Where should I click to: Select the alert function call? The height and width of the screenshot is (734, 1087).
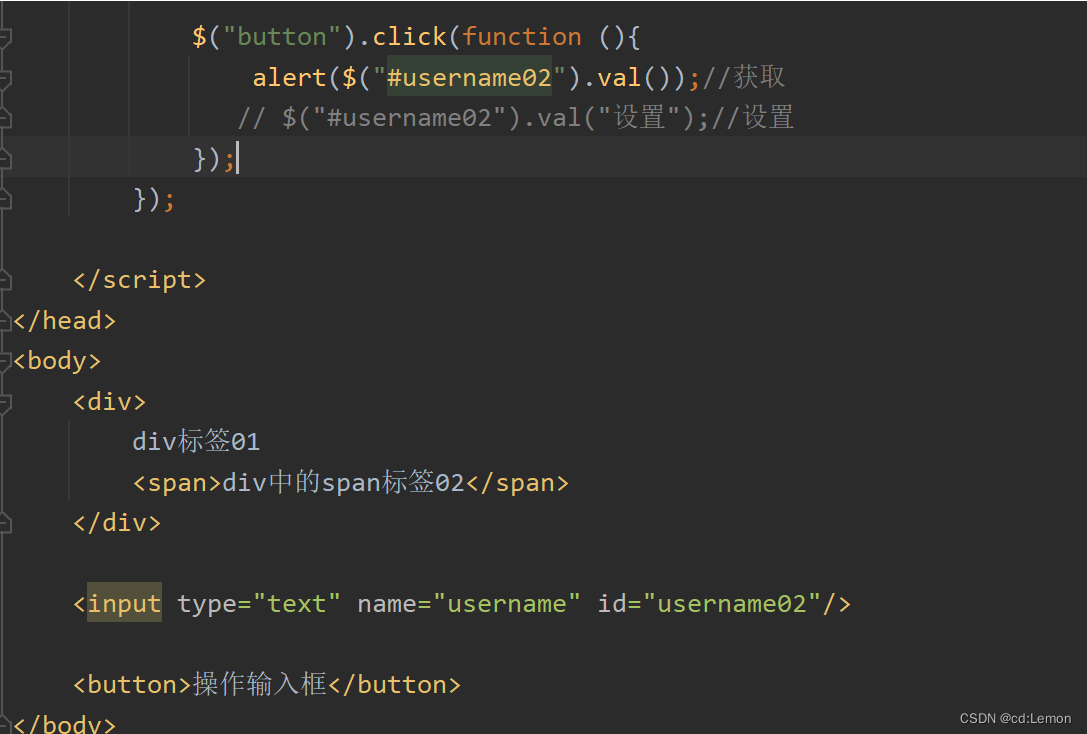[285, 77]
